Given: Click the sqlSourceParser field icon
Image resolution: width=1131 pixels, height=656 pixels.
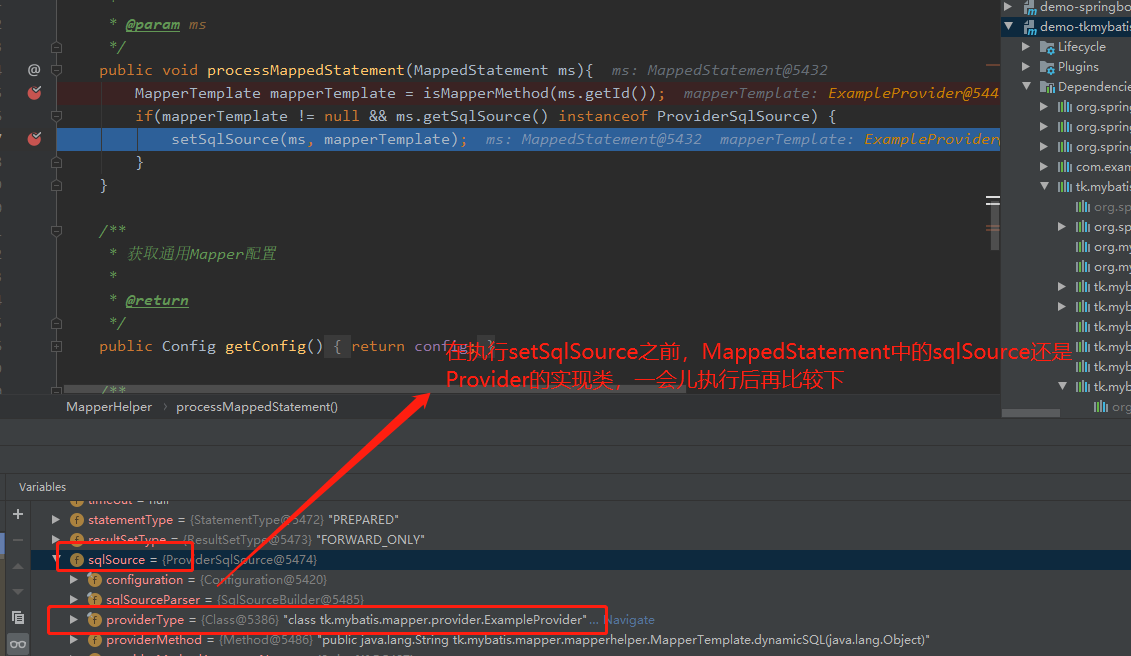Looking at the screenshot, I should tap(94, 600).
